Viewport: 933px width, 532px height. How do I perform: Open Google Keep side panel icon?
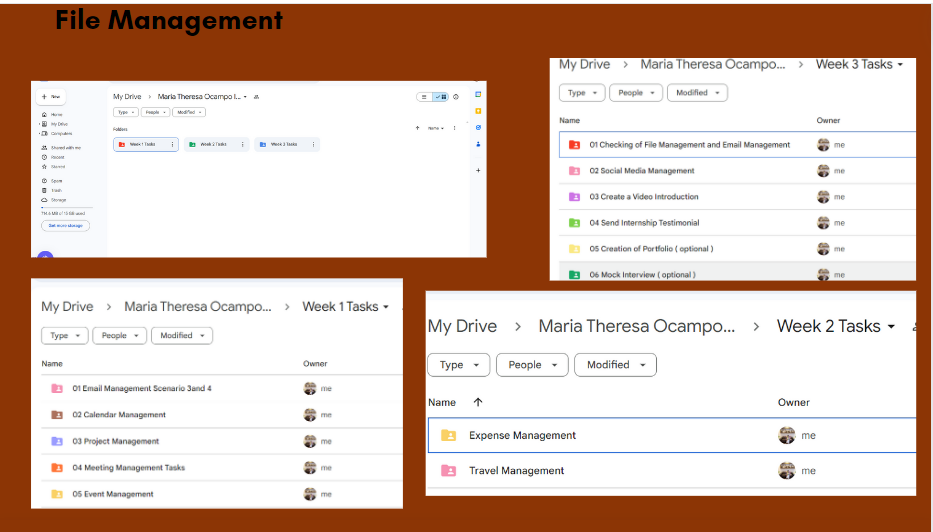tap(478, 111)
